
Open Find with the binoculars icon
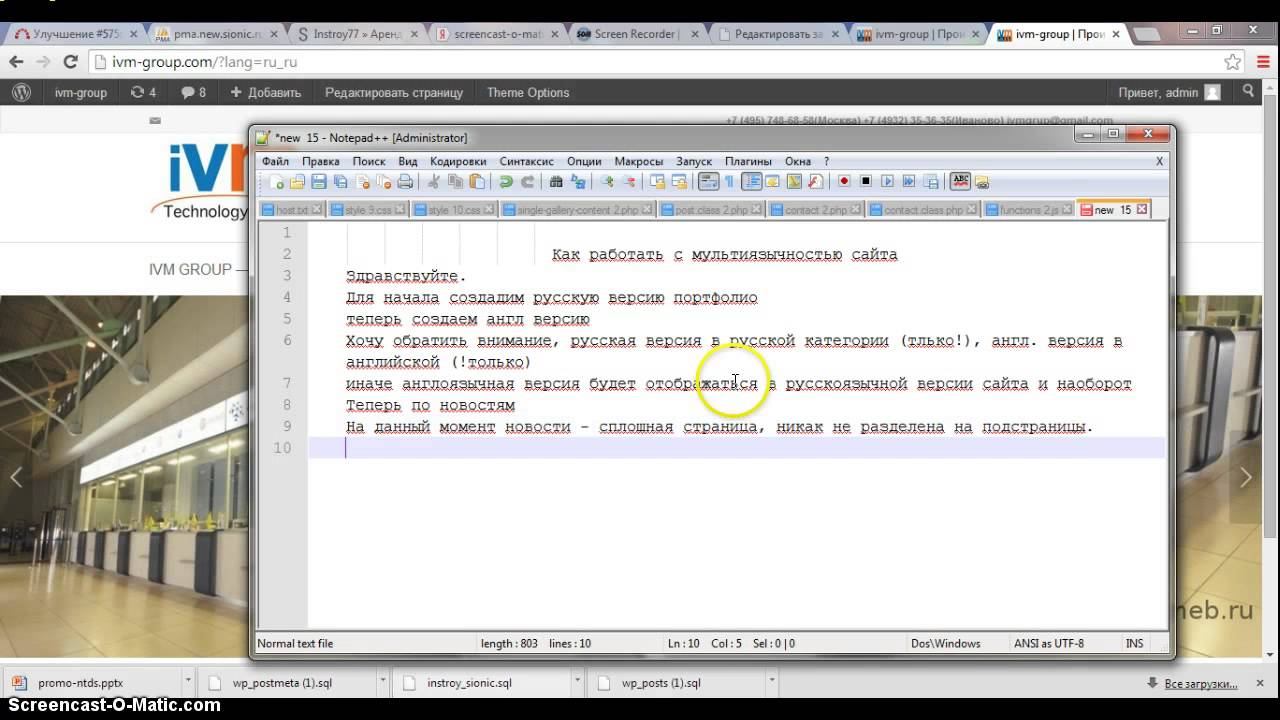click(x=556, y=182)
